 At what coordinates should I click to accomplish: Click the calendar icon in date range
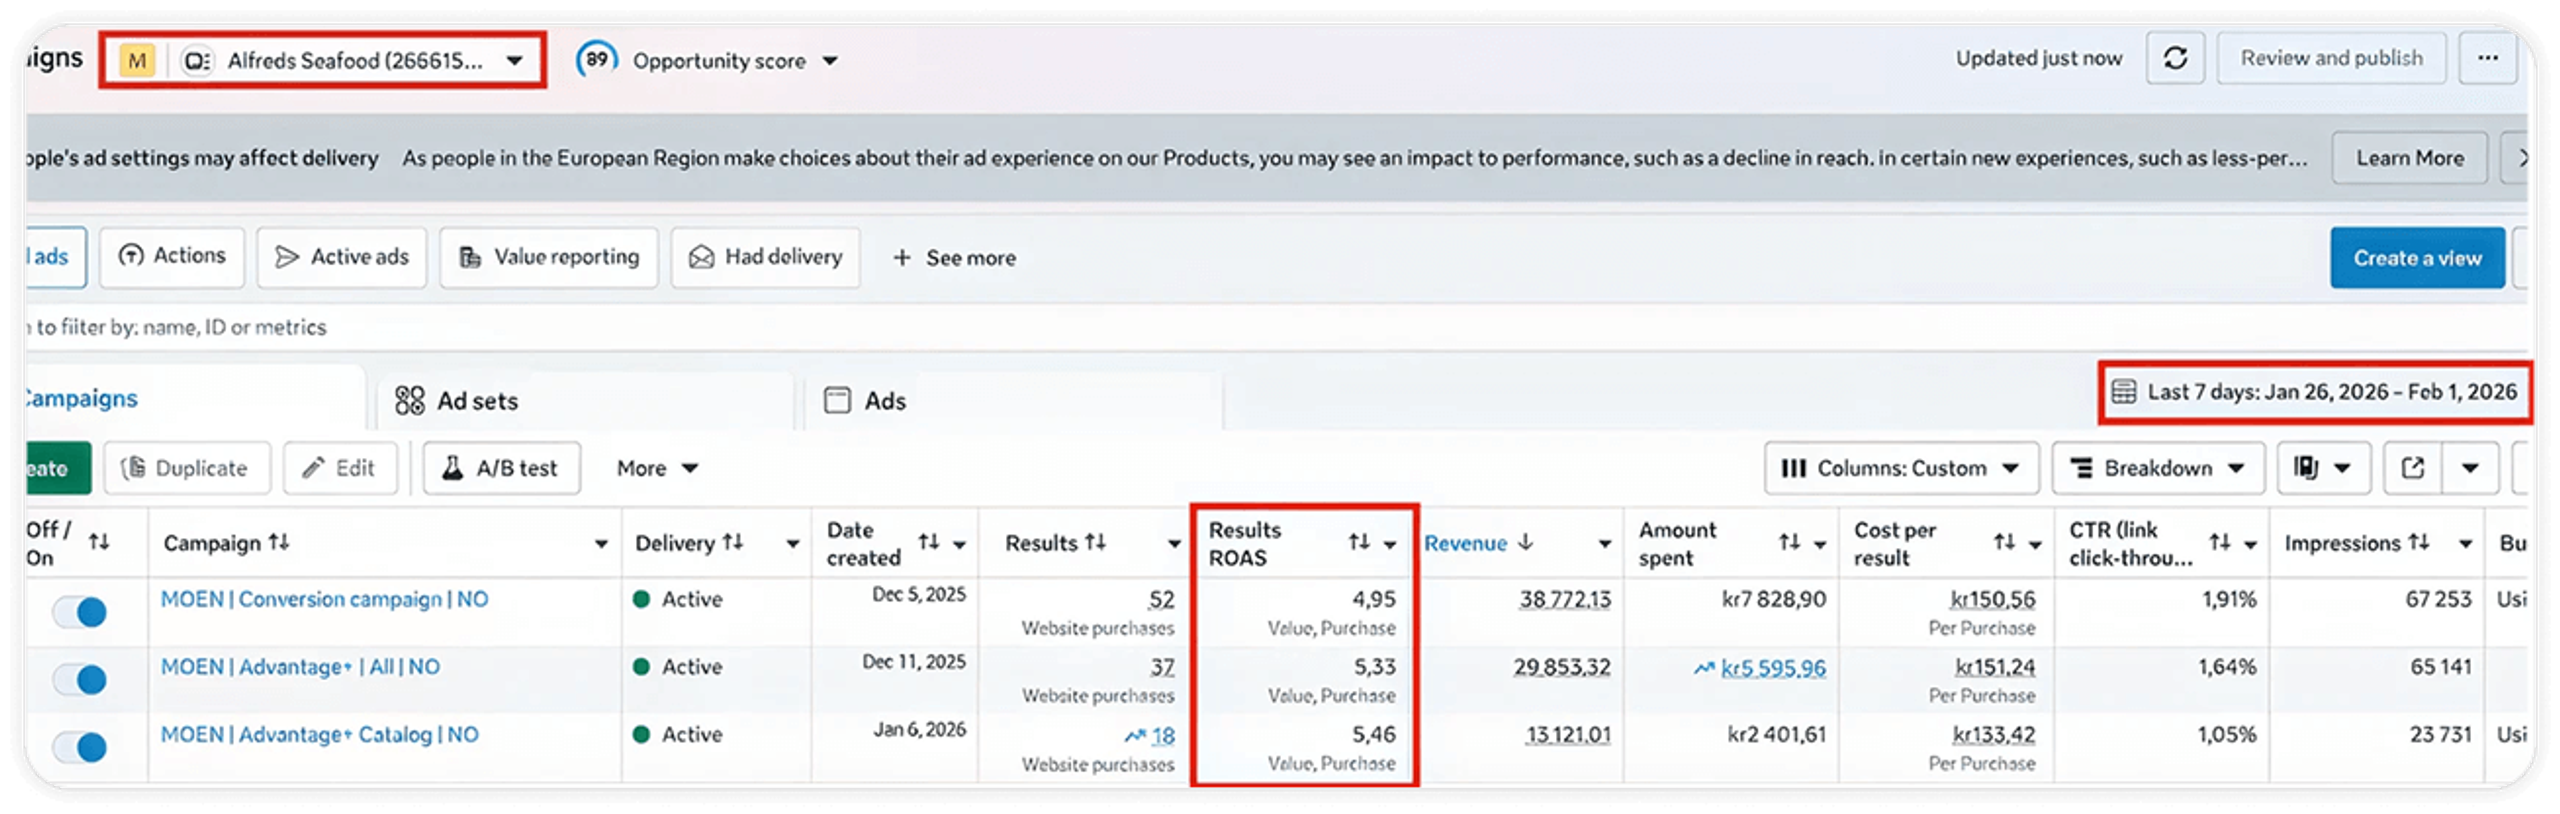pos(2123,391)
